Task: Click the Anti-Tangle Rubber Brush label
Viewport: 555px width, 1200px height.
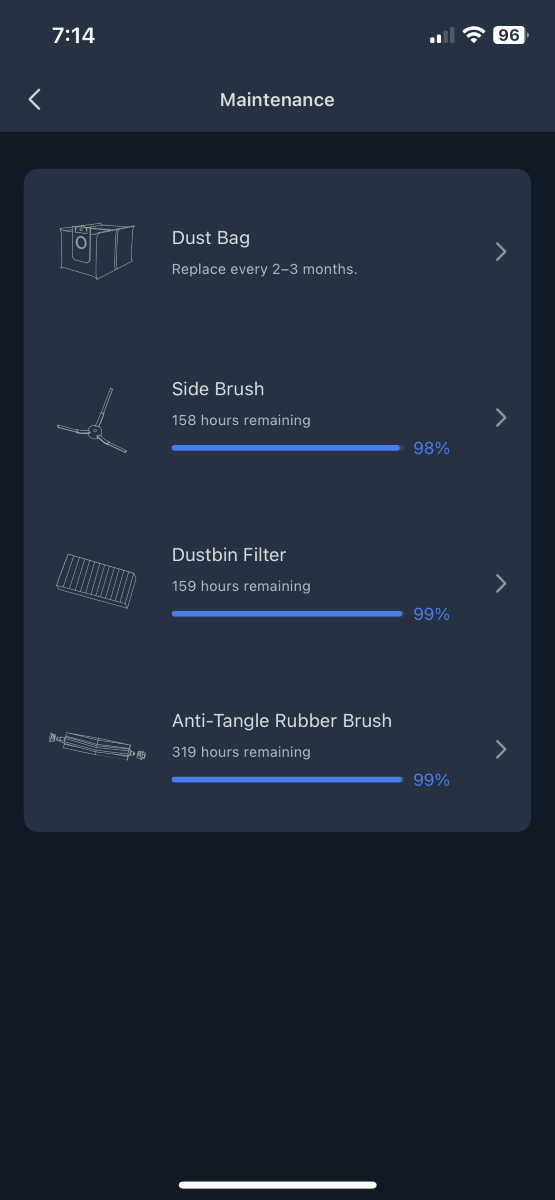Action: point(282,721)
